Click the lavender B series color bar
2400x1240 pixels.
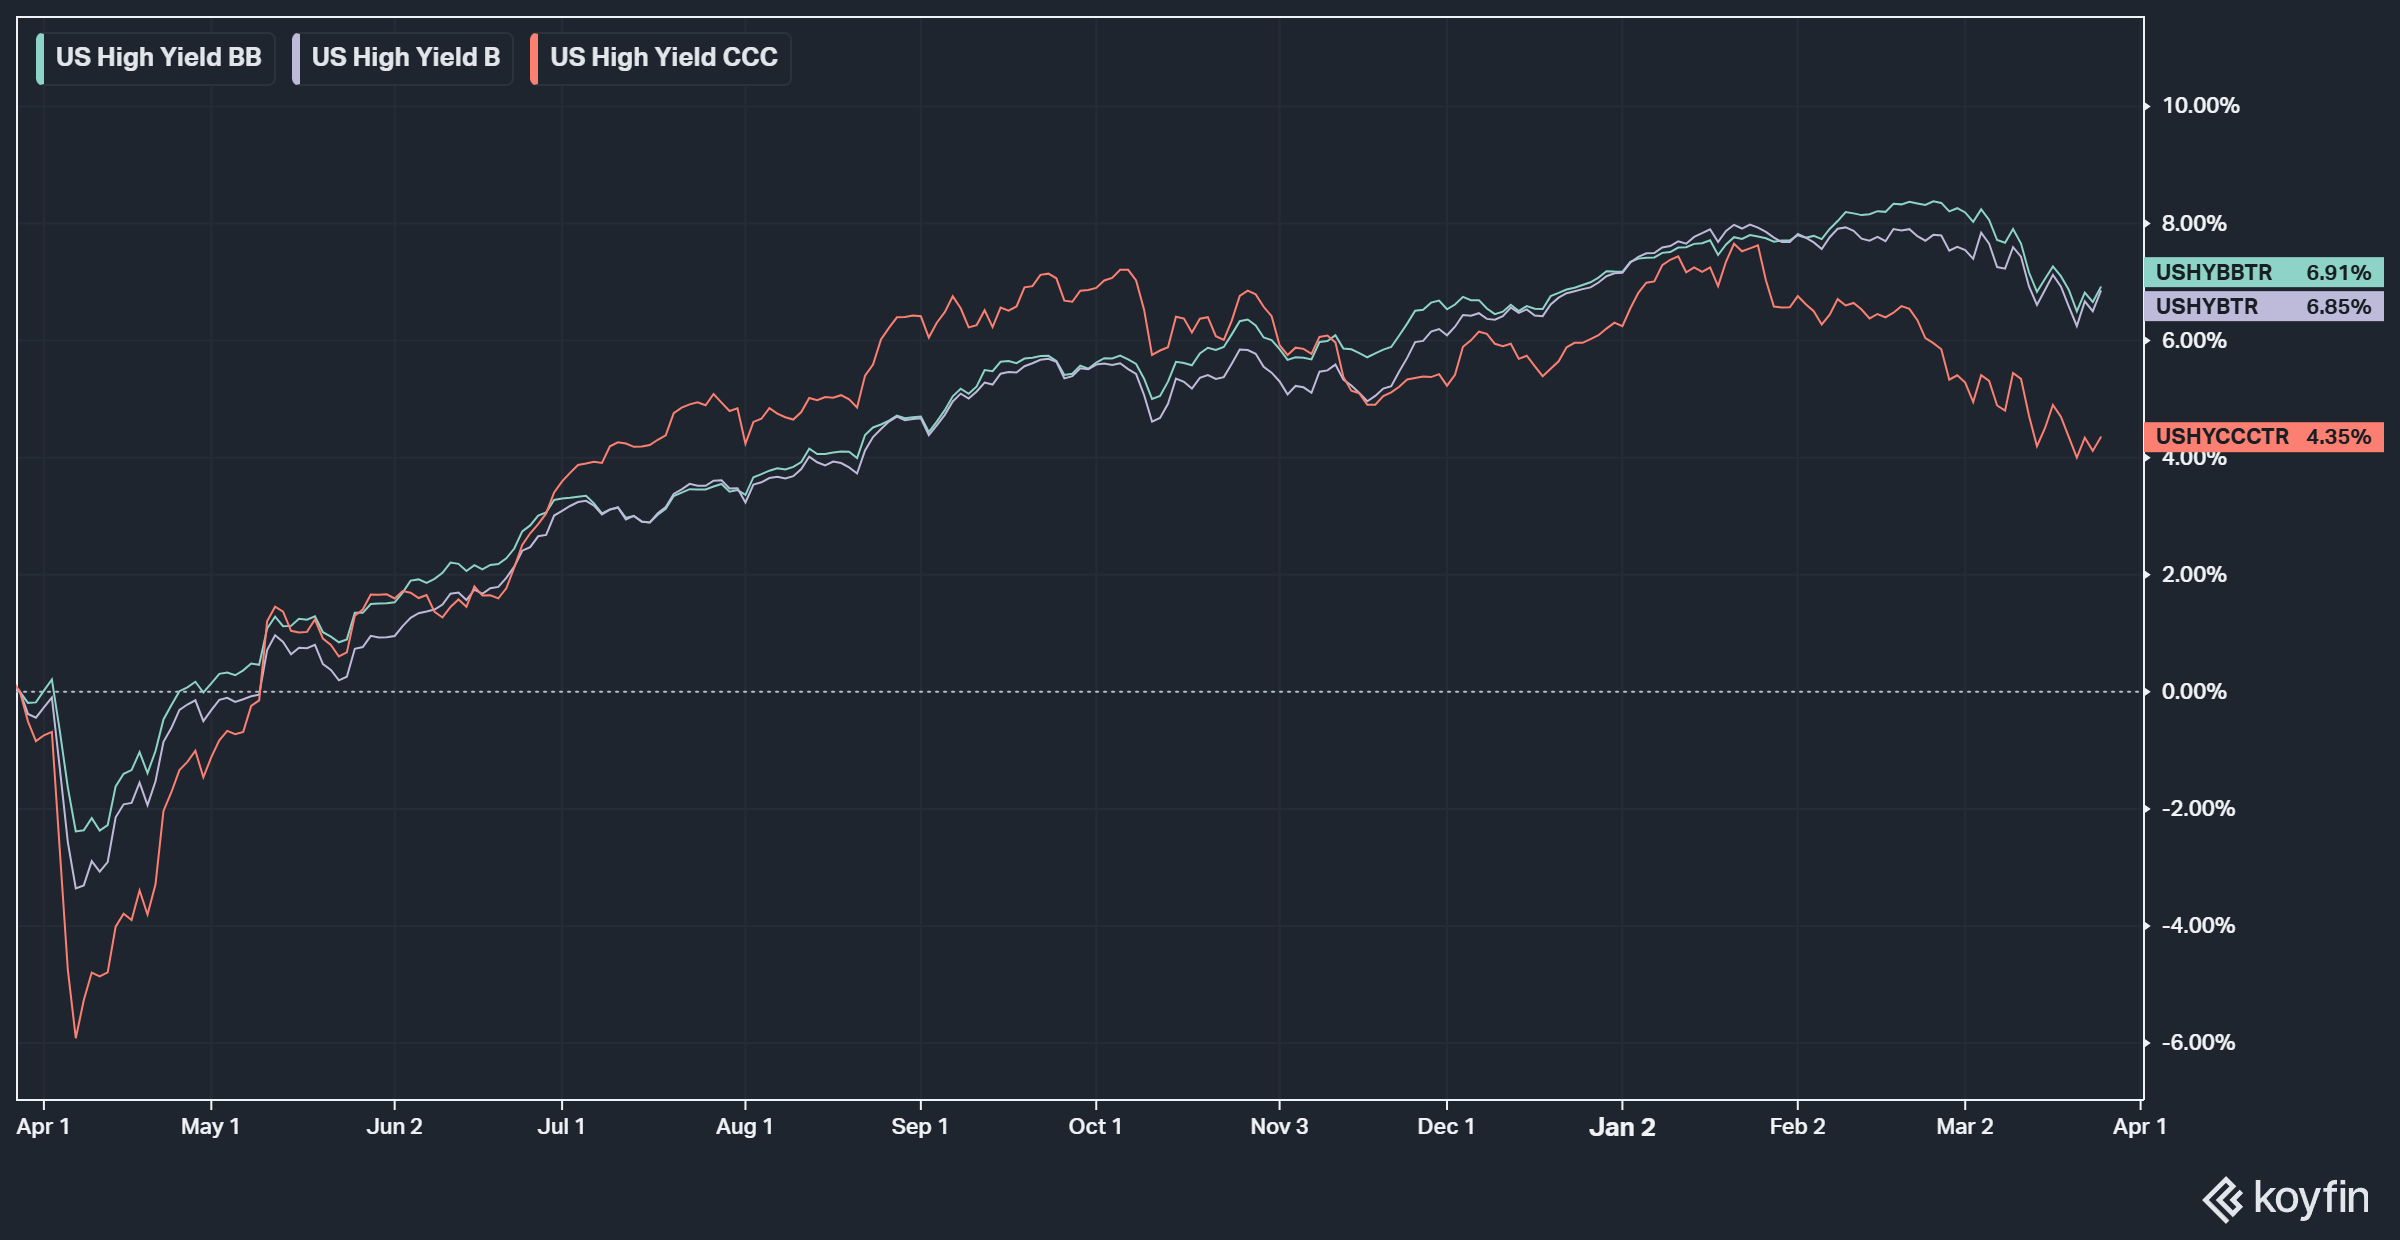(296, 58)
